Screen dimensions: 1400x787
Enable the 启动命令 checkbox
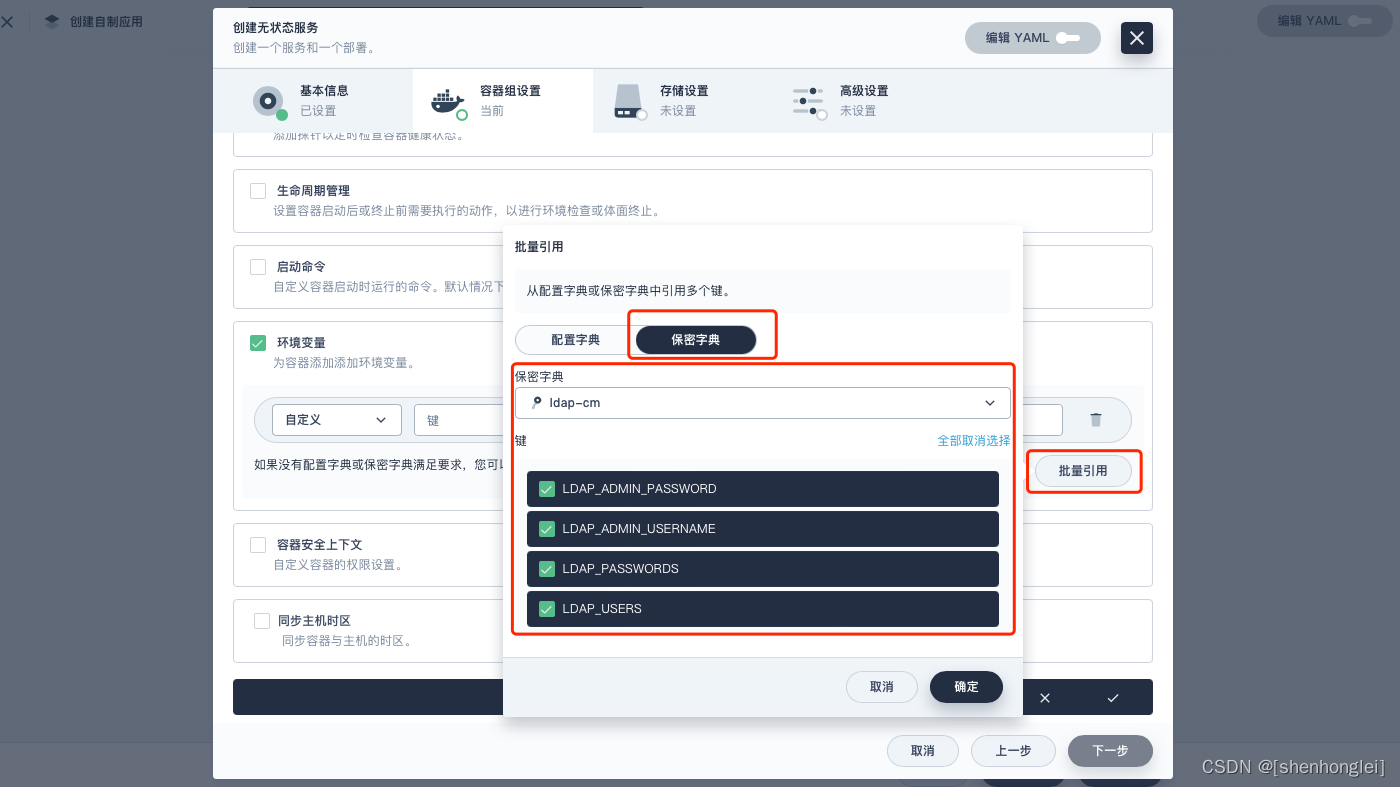point(258,267)
